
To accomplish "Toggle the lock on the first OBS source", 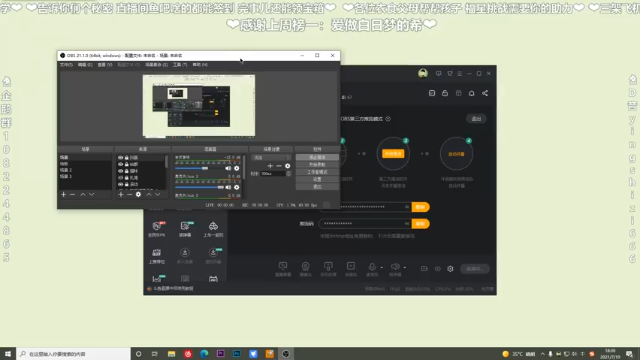I will tap(127, 158).
